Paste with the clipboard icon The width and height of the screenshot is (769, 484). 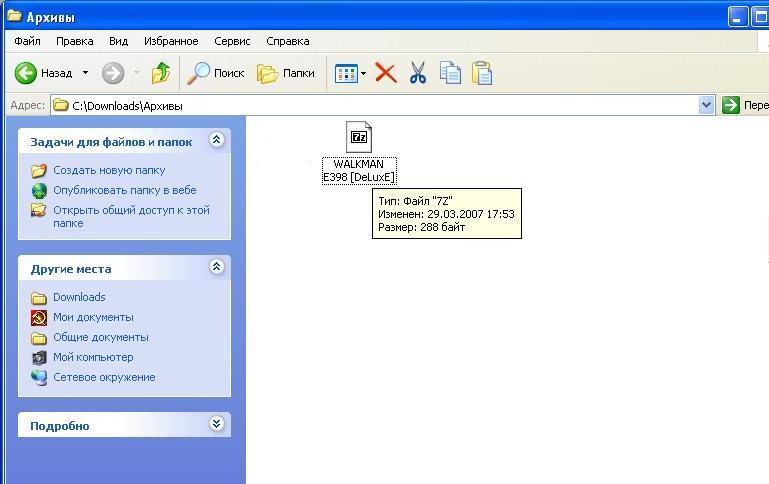pyautogui.click(x=482, y=73)
